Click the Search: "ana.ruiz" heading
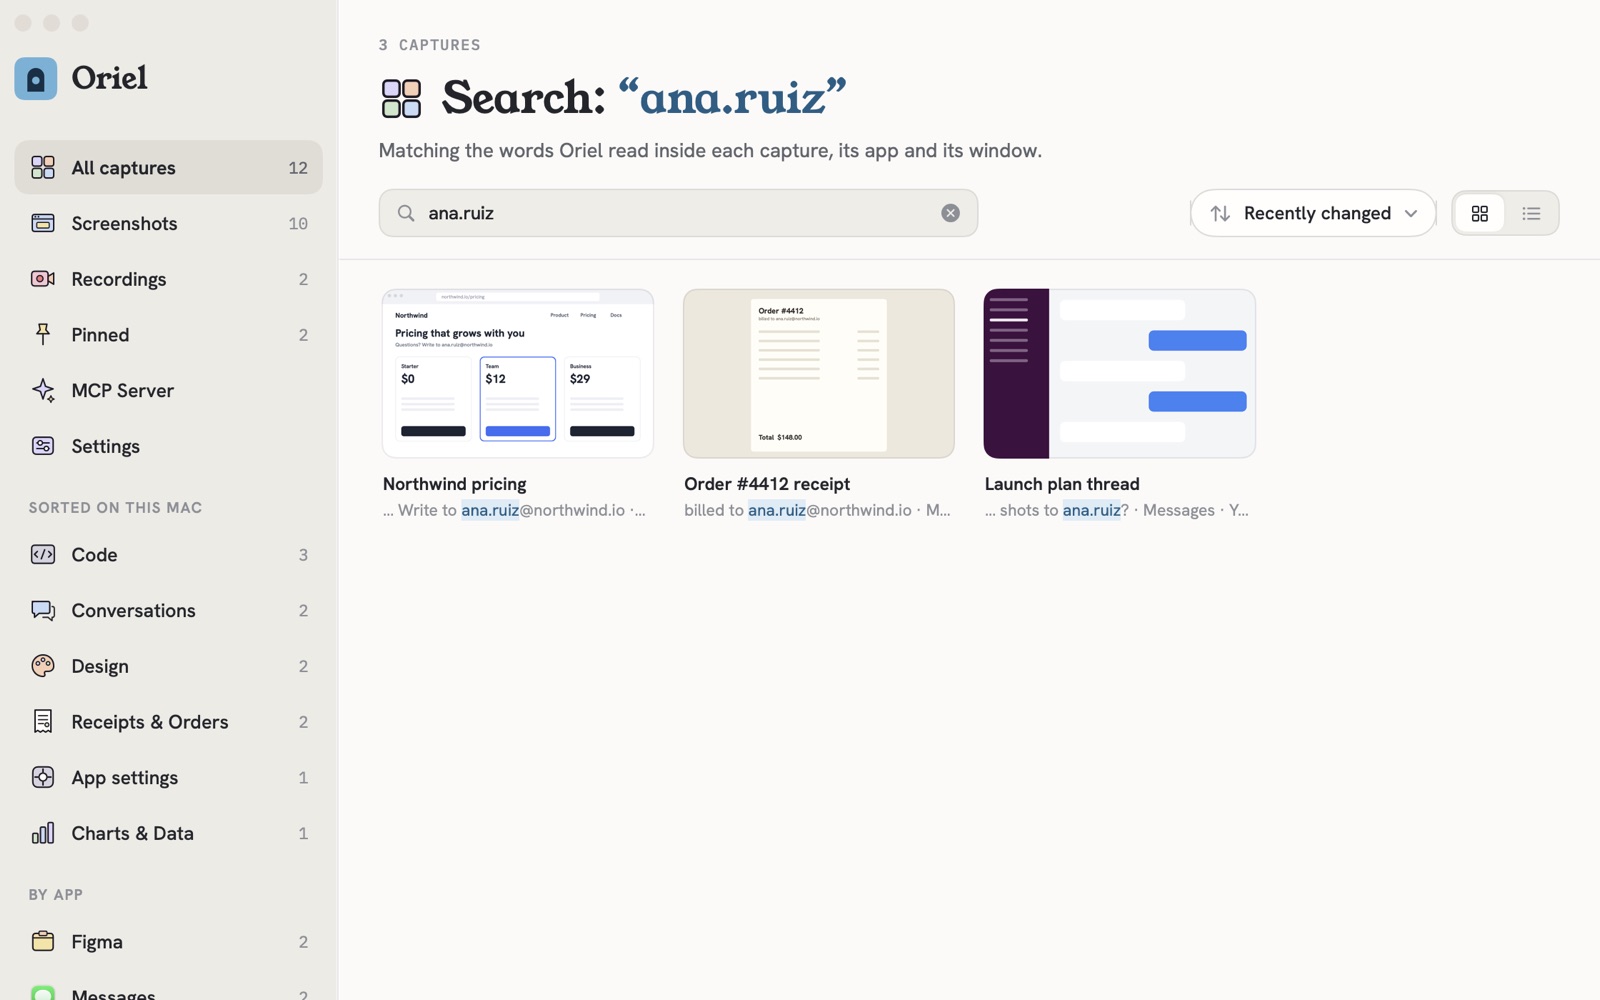 [644, 97]
